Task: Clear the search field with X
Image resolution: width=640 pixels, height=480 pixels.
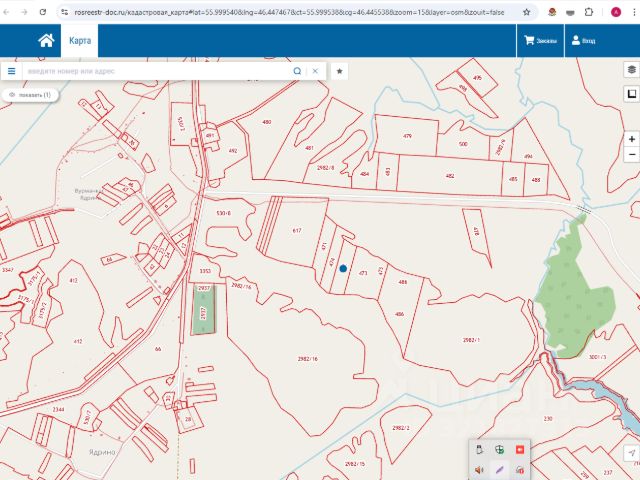Action: pyautogui.click(x=315, y=72)
